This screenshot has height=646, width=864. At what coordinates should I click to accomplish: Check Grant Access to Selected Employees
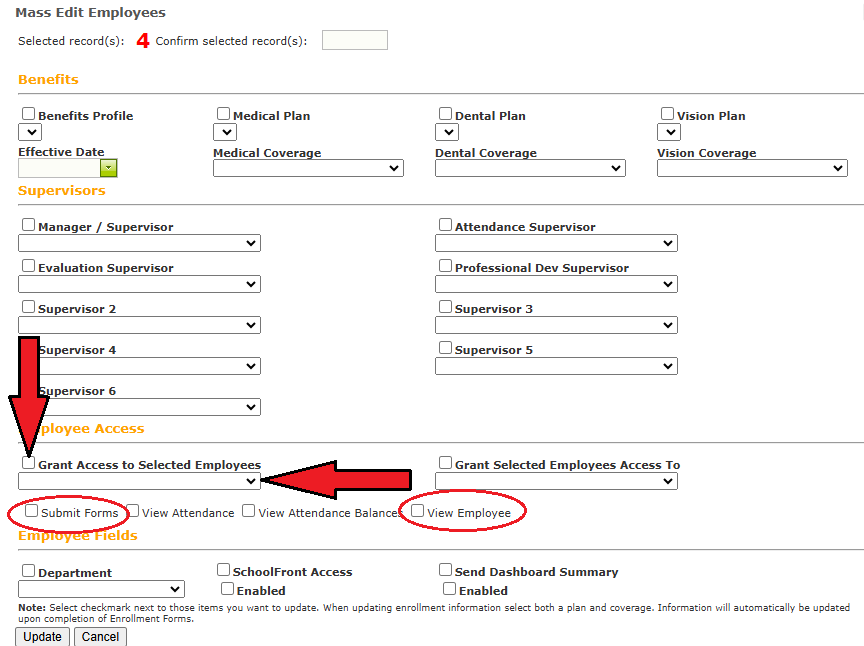pyautogui.click(x=29, y=463)
